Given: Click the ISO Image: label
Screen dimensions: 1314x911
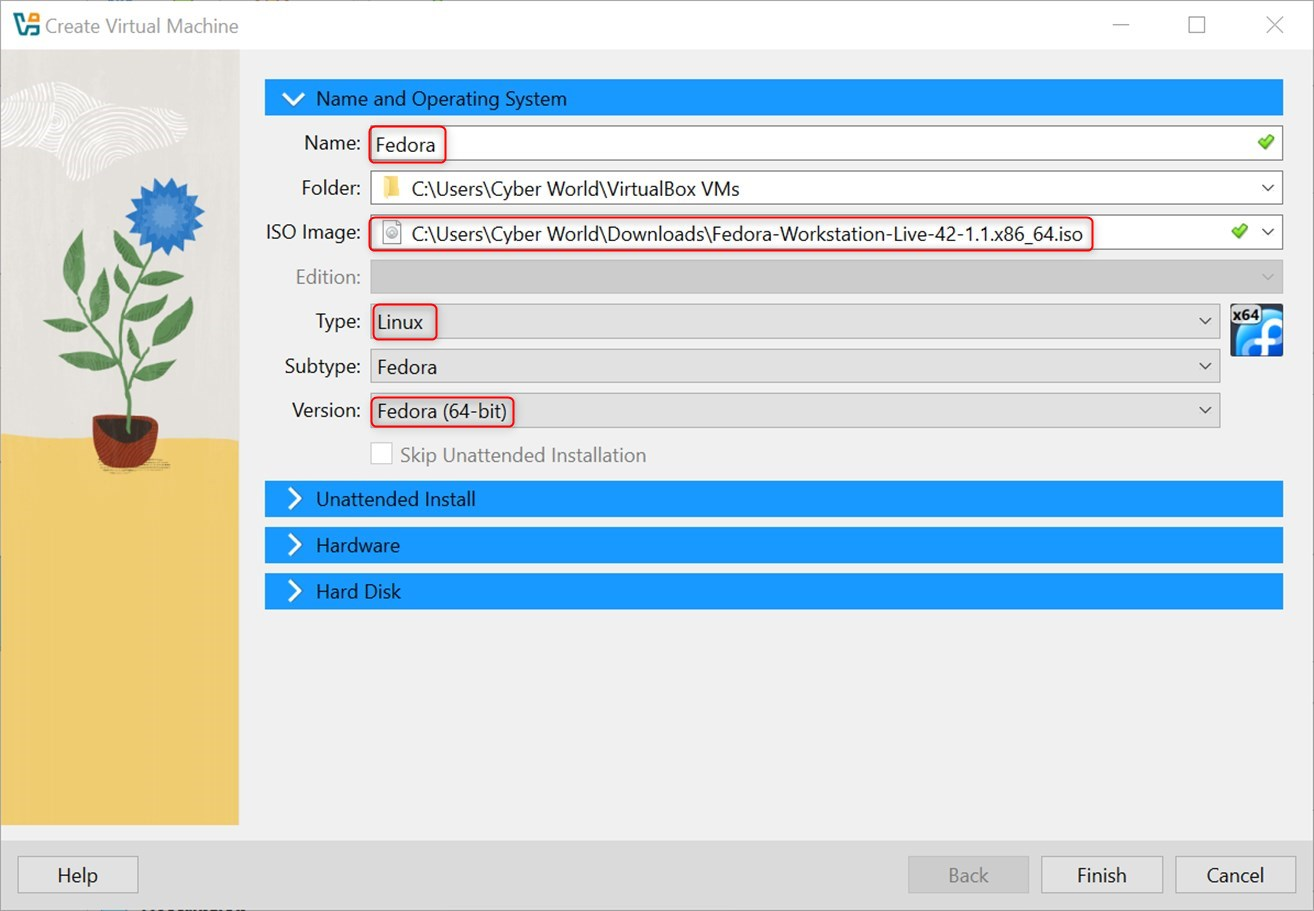Looking at the screenshot, I should 313,232.
